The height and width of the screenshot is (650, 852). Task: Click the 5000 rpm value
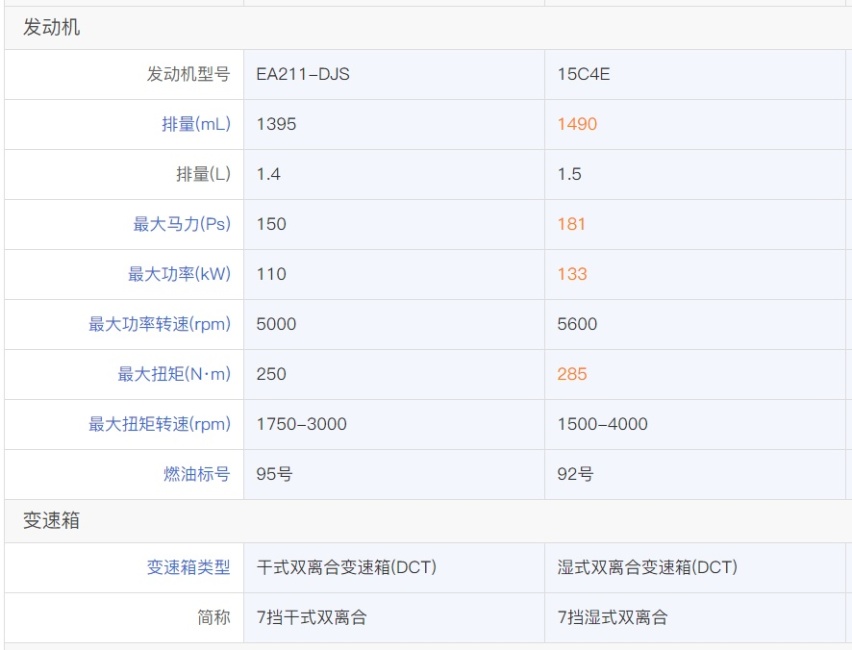click(x=276, y=324)
